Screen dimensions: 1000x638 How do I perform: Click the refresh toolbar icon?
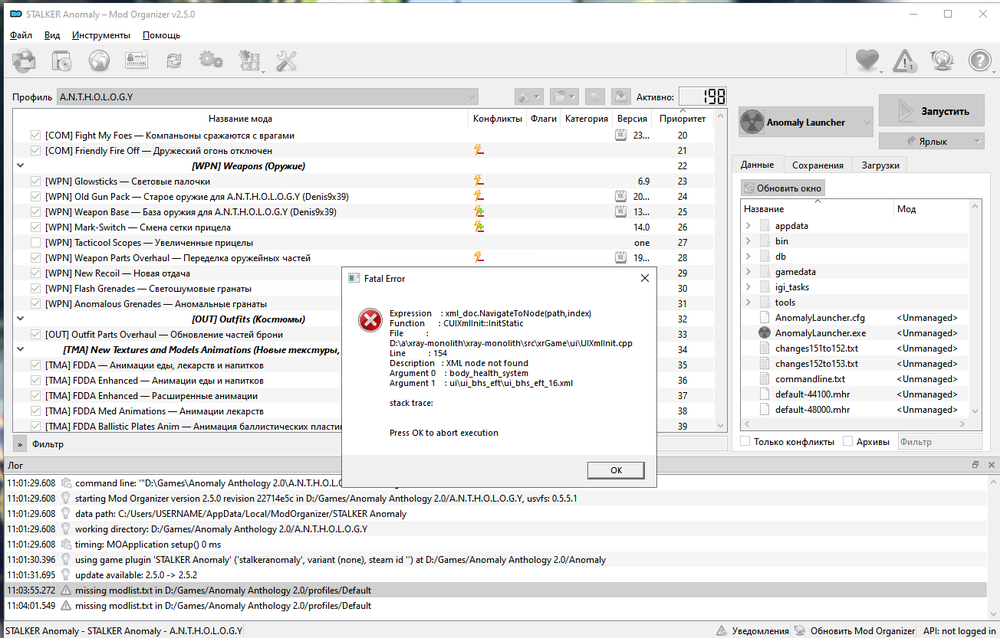(x=174, y=61)
